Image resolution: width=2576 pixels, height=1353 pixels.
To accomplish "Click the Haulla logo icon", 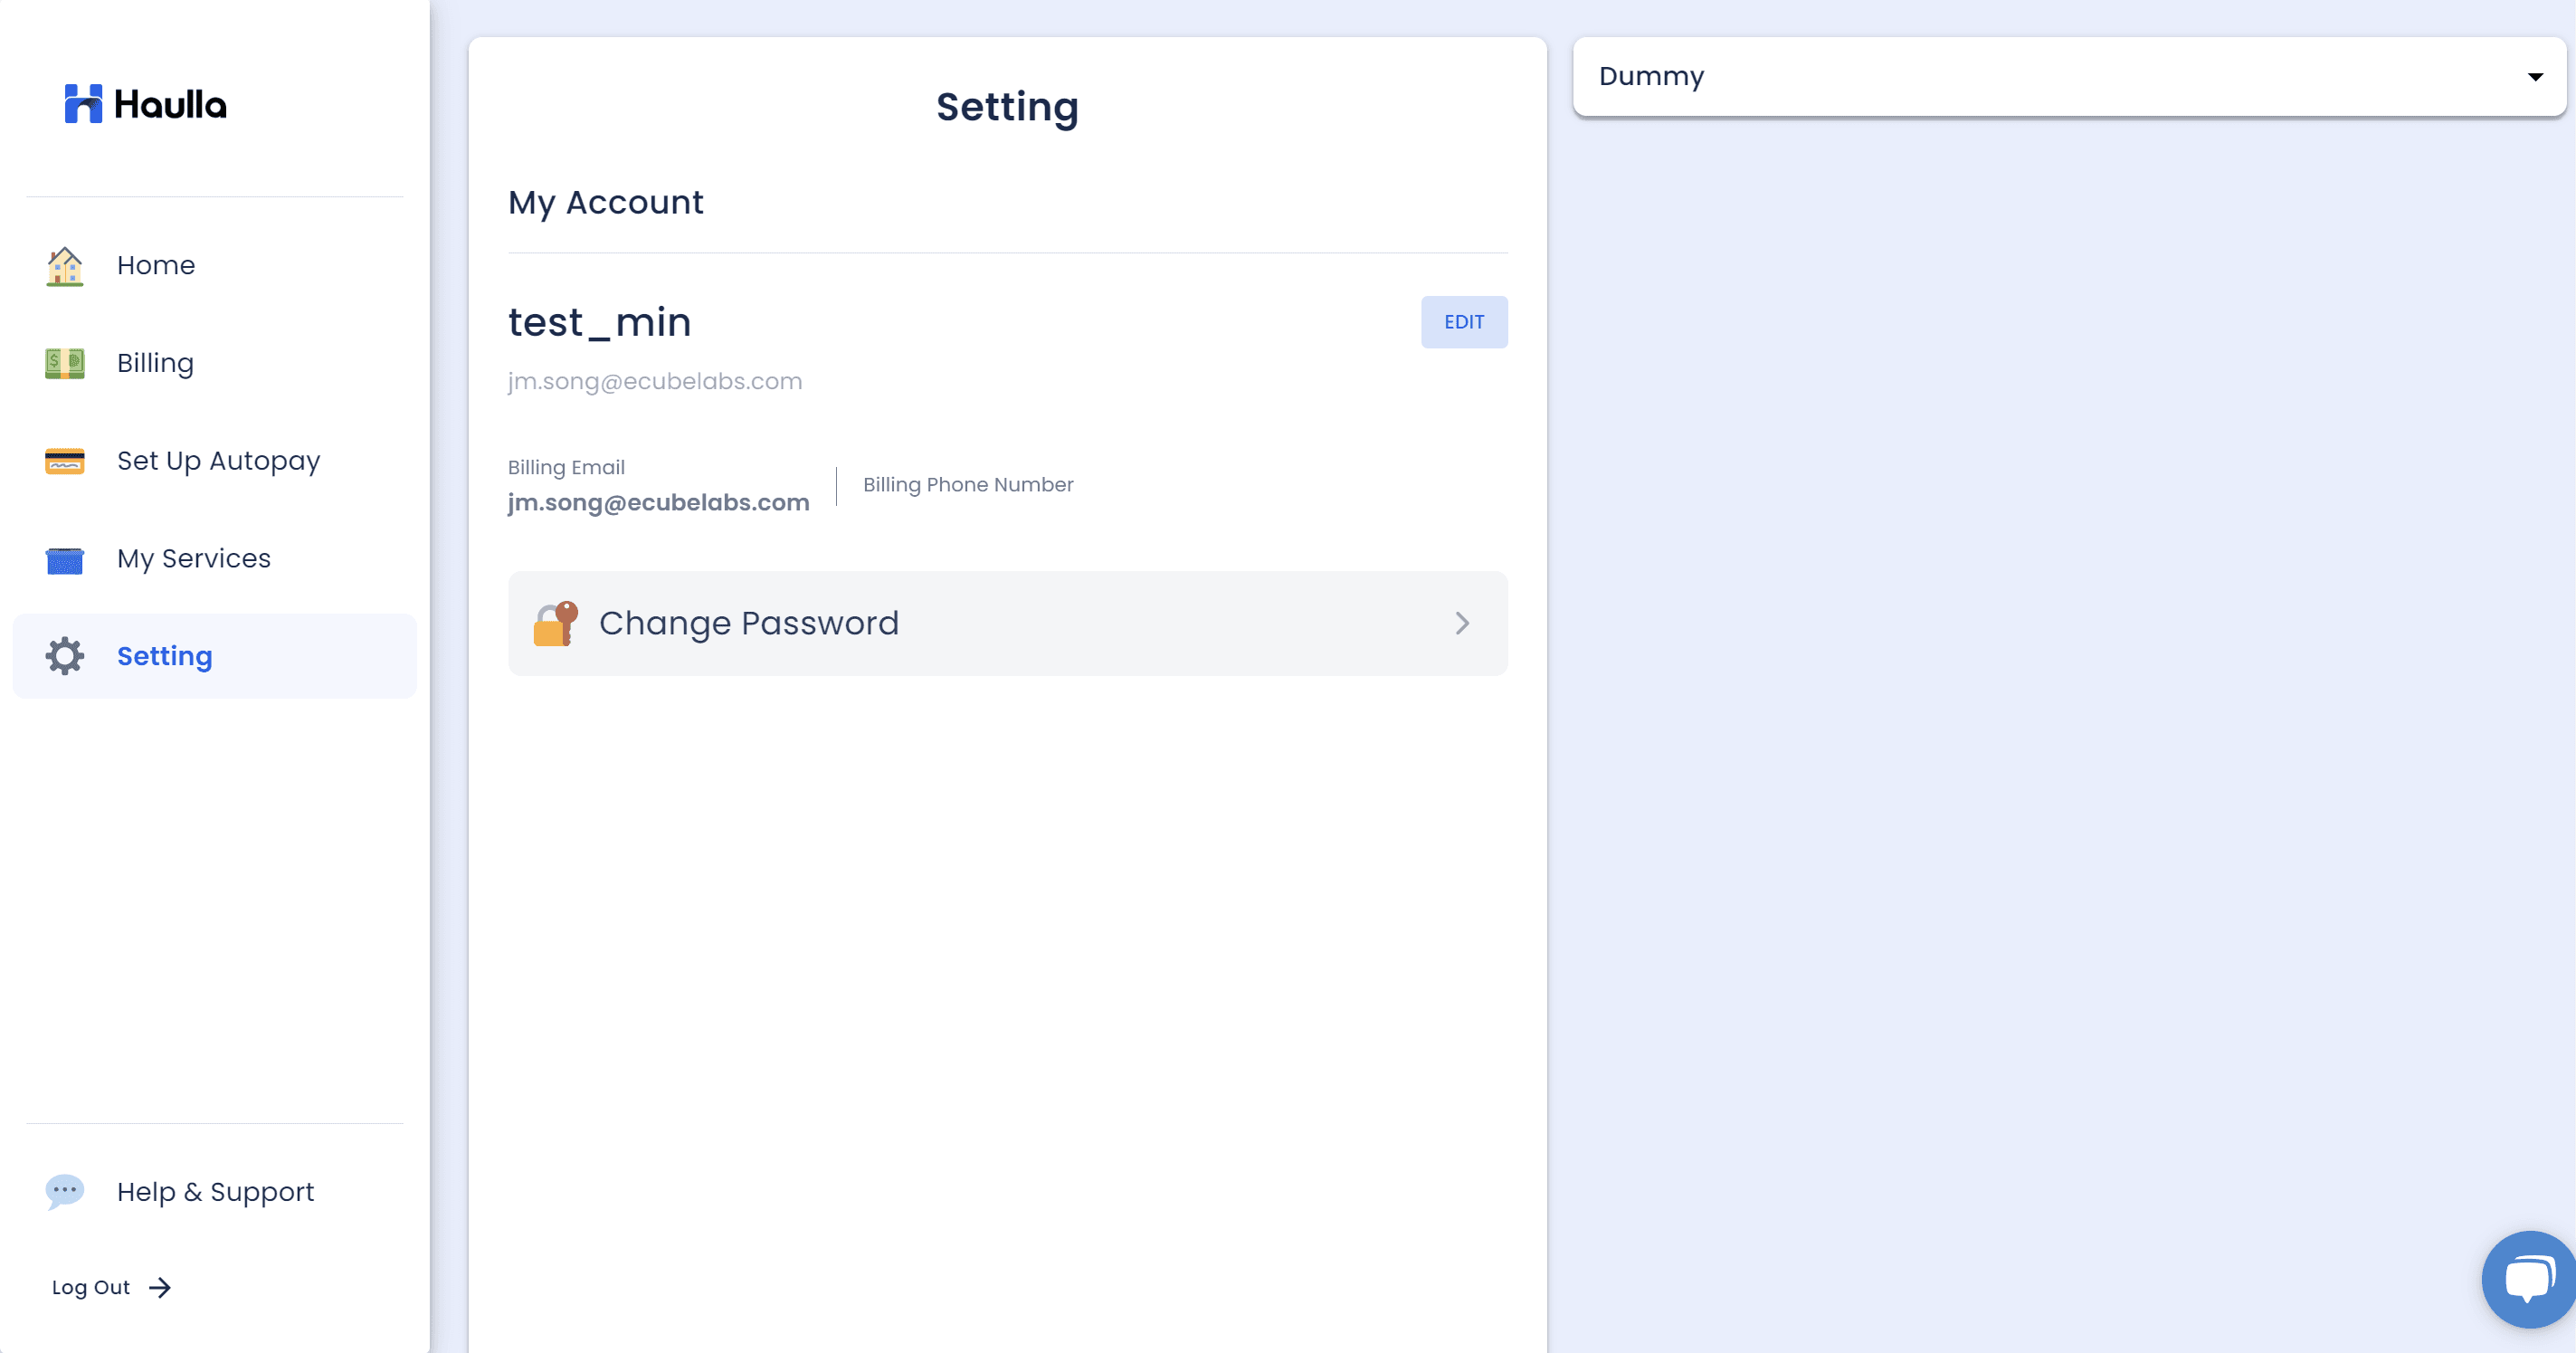I will coord(84,104).
